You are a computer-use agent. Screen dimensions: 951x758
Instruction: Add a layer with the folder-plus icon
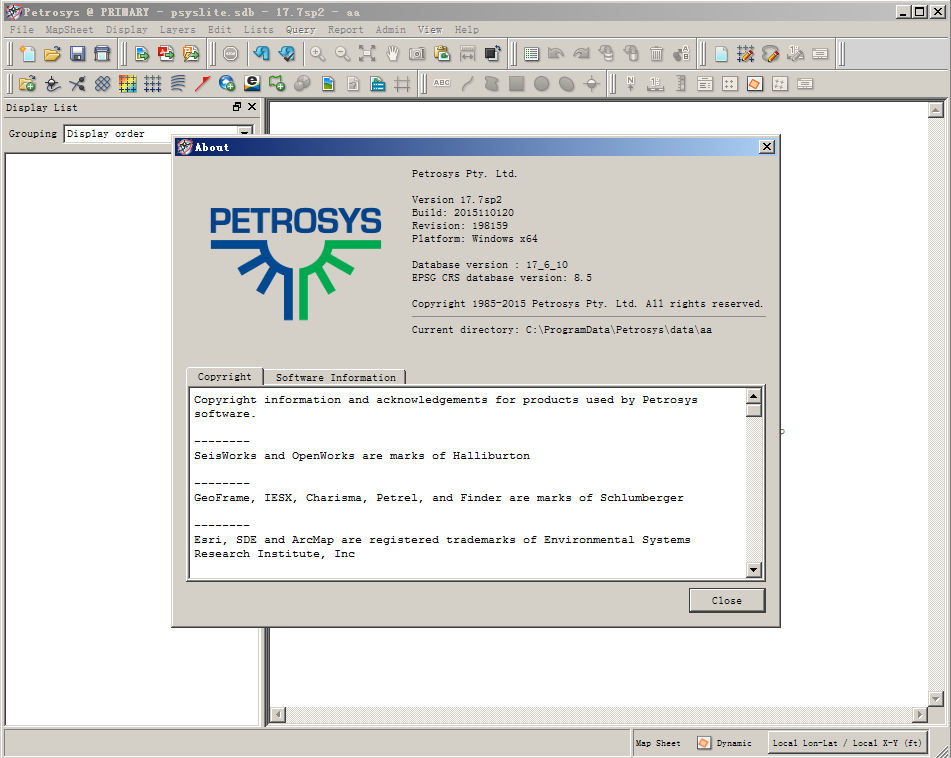coord(27,84)
